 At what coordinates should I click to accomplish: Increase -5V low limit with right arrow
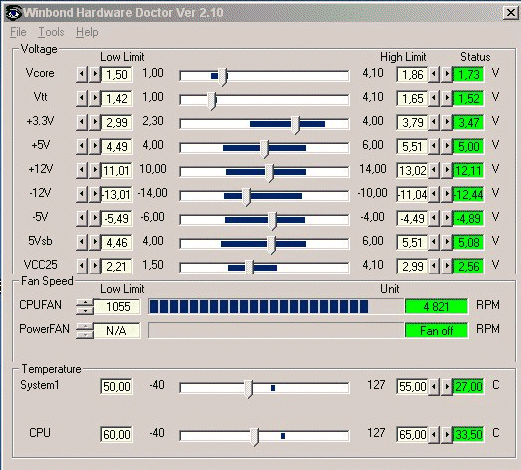click(95, 218)
